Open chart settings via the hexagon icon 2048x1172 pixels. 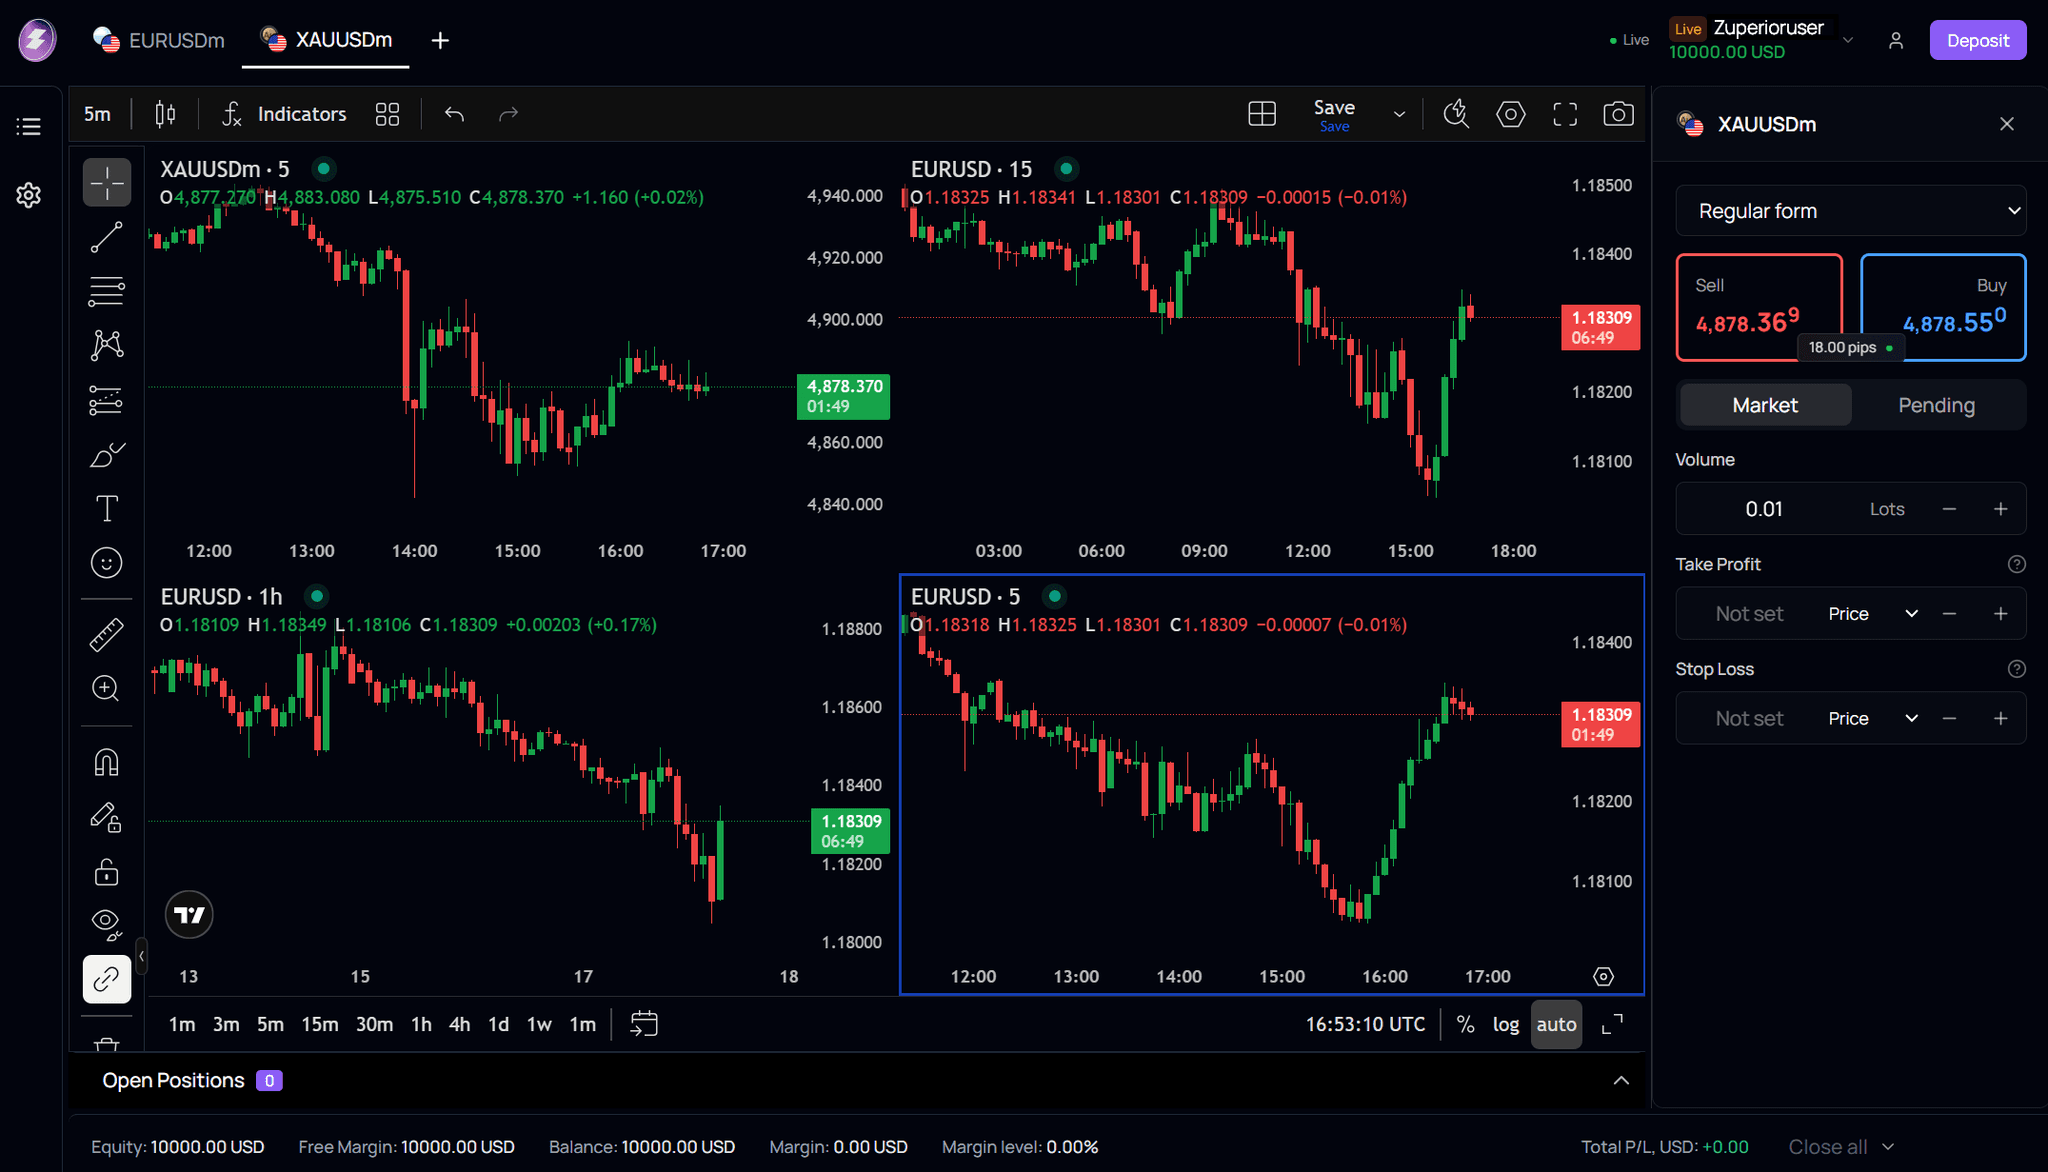point(1510,113)
